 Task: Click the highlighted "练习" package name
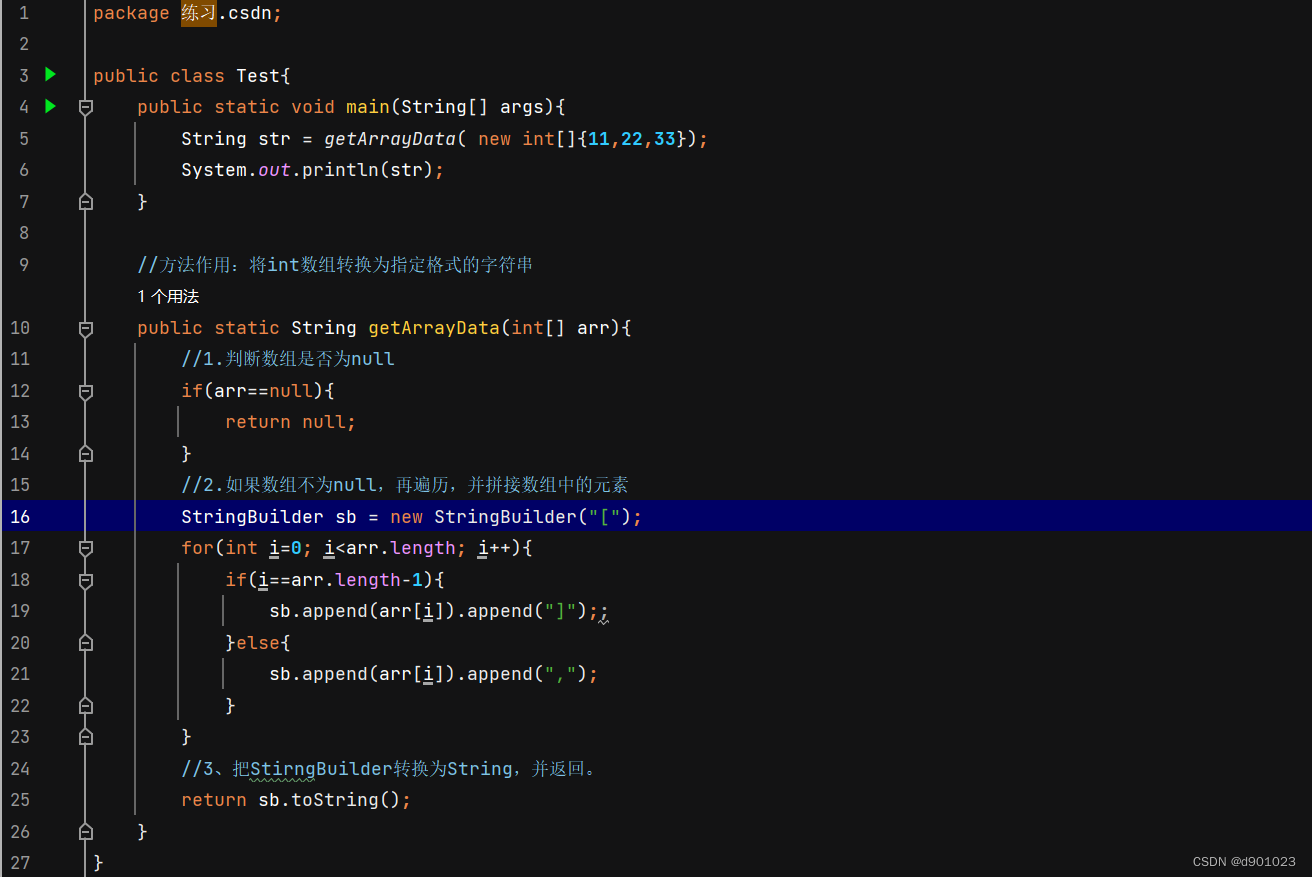pos(197,13)
